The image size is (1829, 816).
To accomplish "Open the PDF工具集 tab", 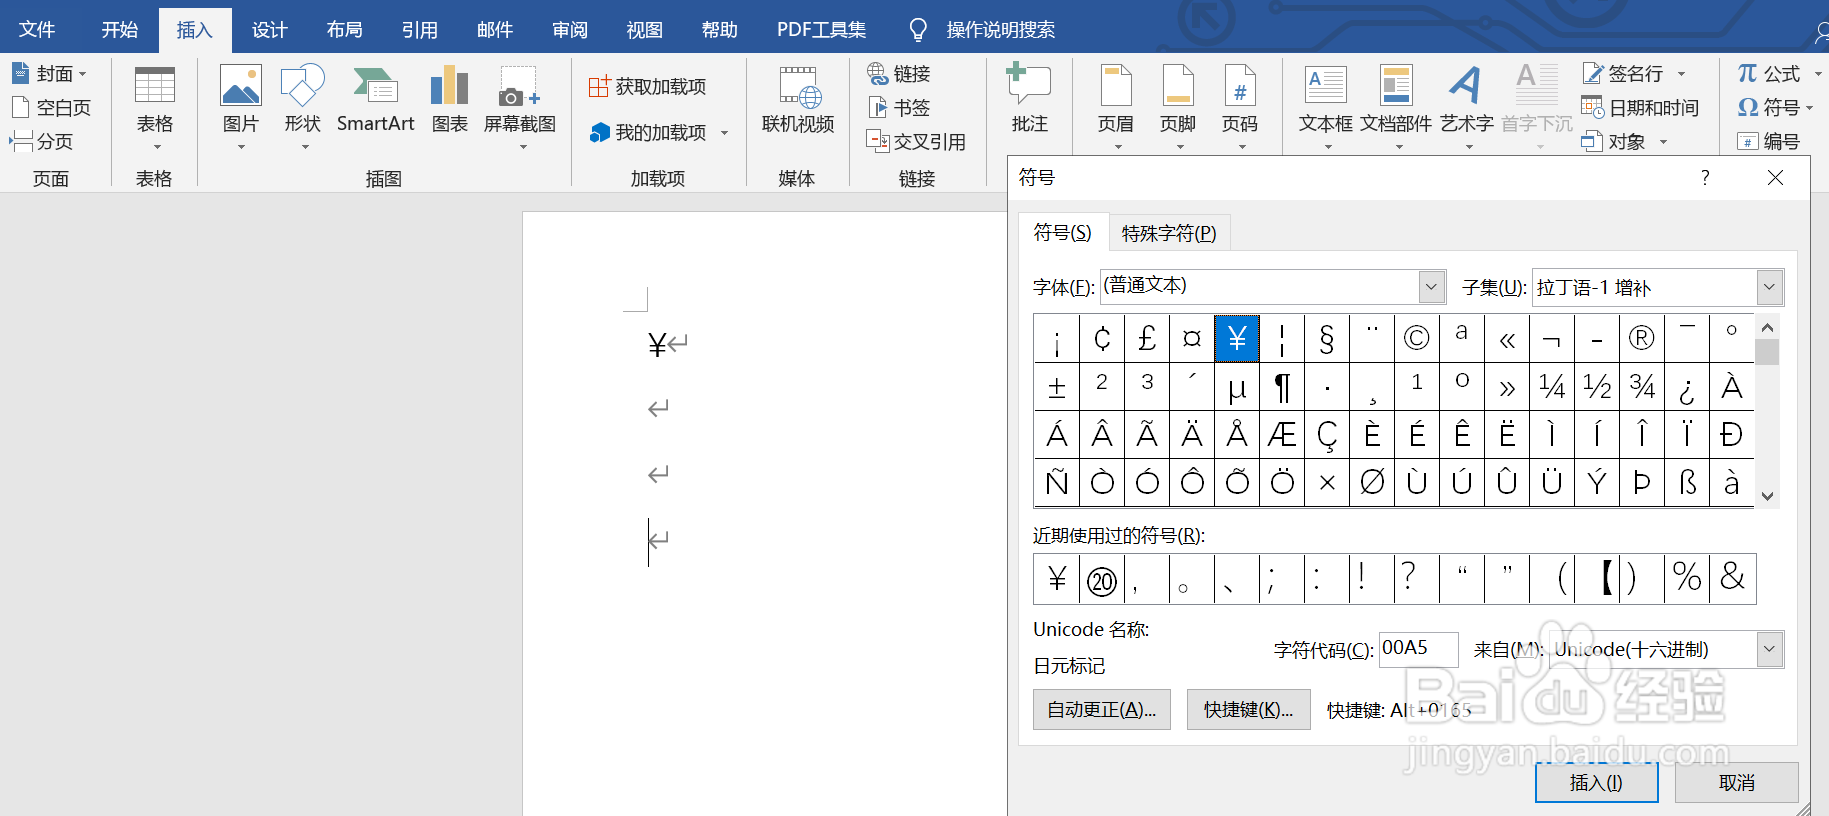I will click(821, 29).
